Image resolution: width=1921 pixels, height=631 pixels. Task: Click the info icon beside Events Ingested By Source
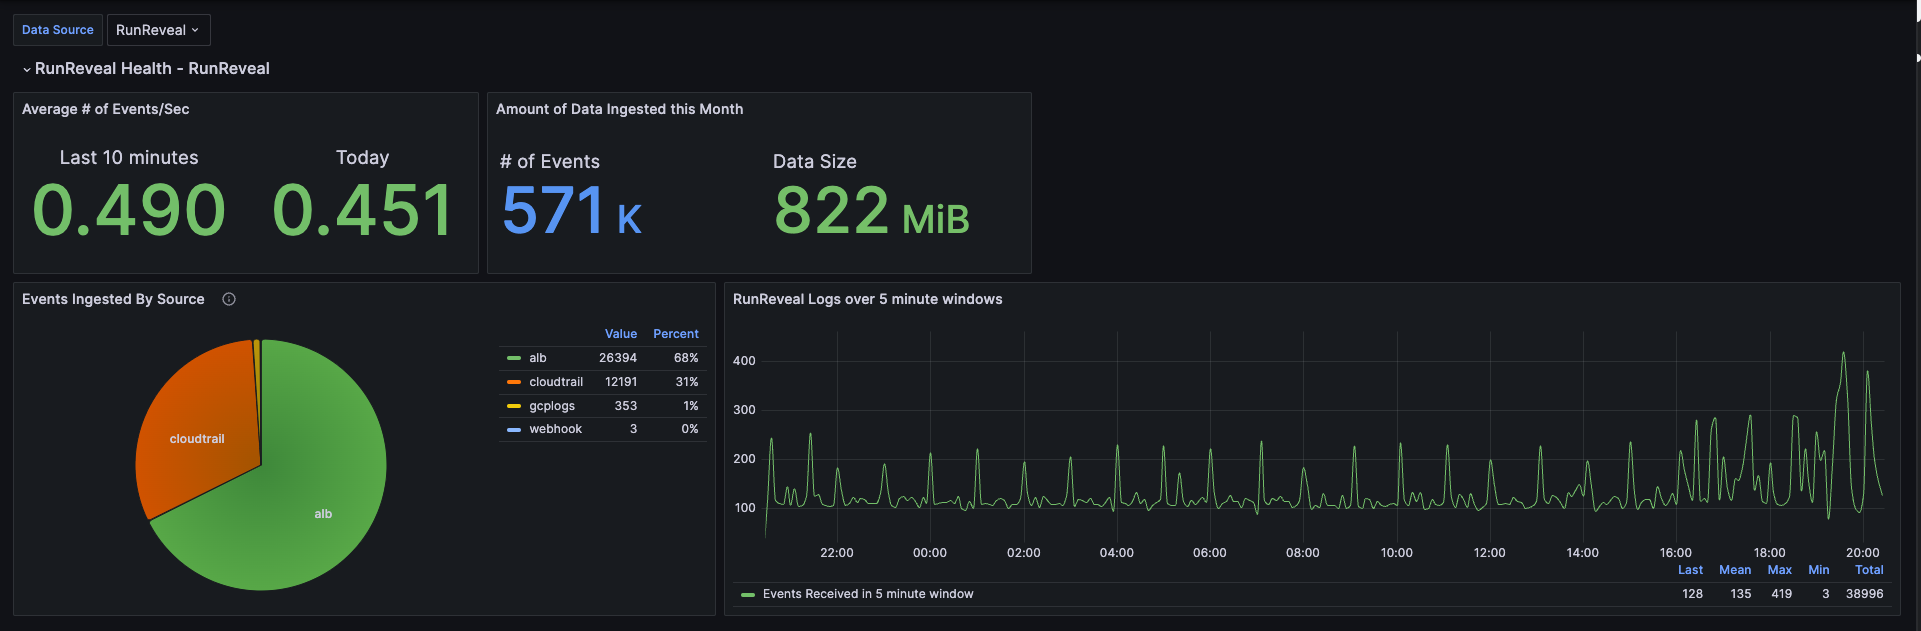[229, 299]
